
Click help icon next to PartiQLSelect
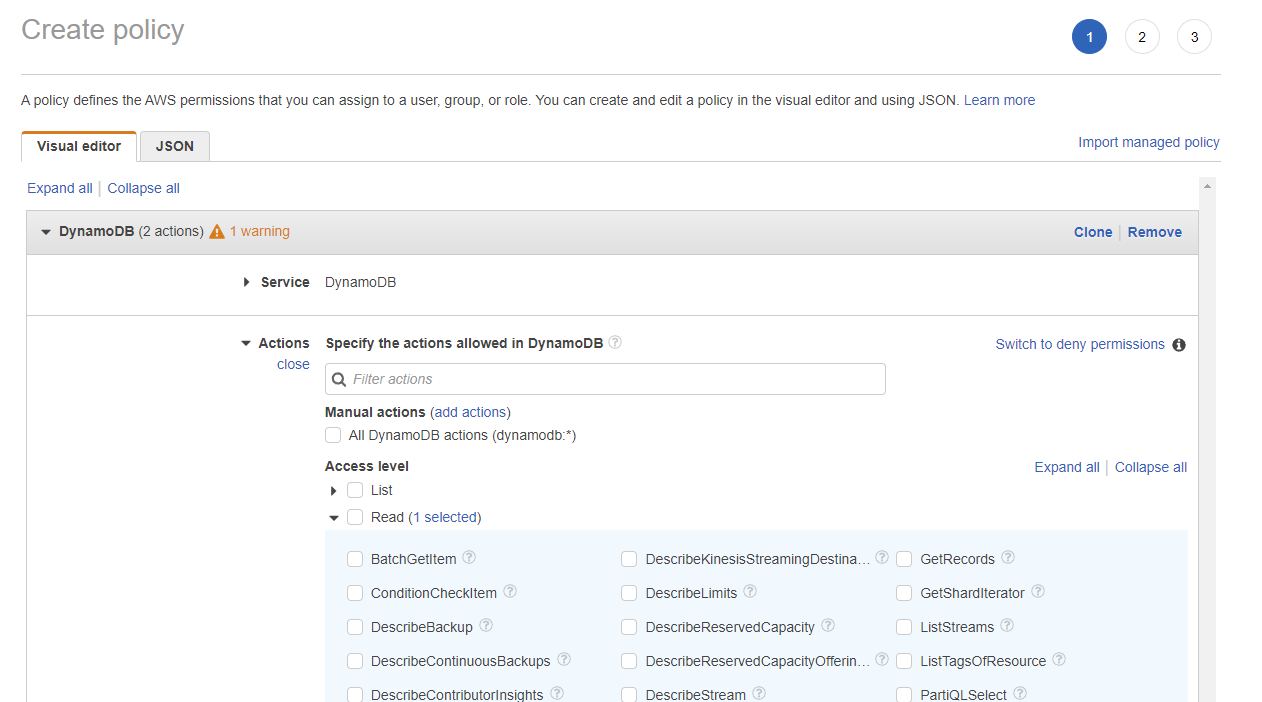tap(1020, 693)
